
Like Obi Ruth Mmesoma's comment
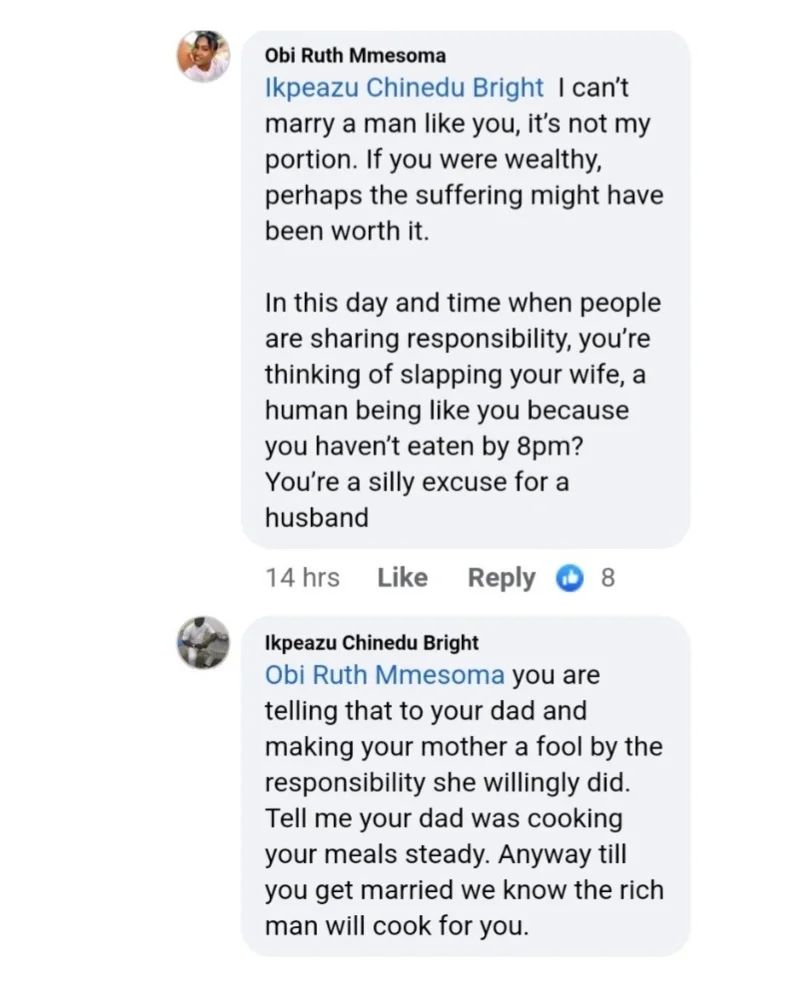pos(402,578)
